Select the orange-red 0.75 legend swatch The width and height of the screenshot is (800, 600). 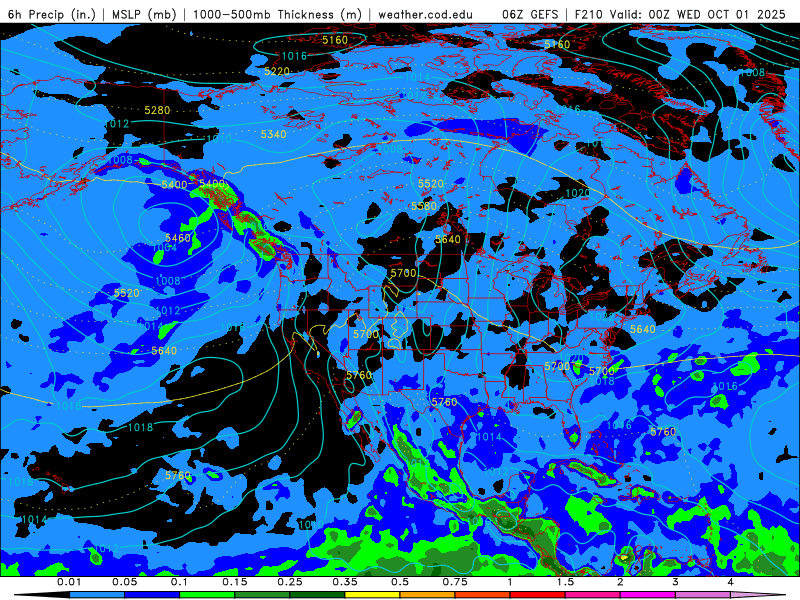click(x=483, y=595)
